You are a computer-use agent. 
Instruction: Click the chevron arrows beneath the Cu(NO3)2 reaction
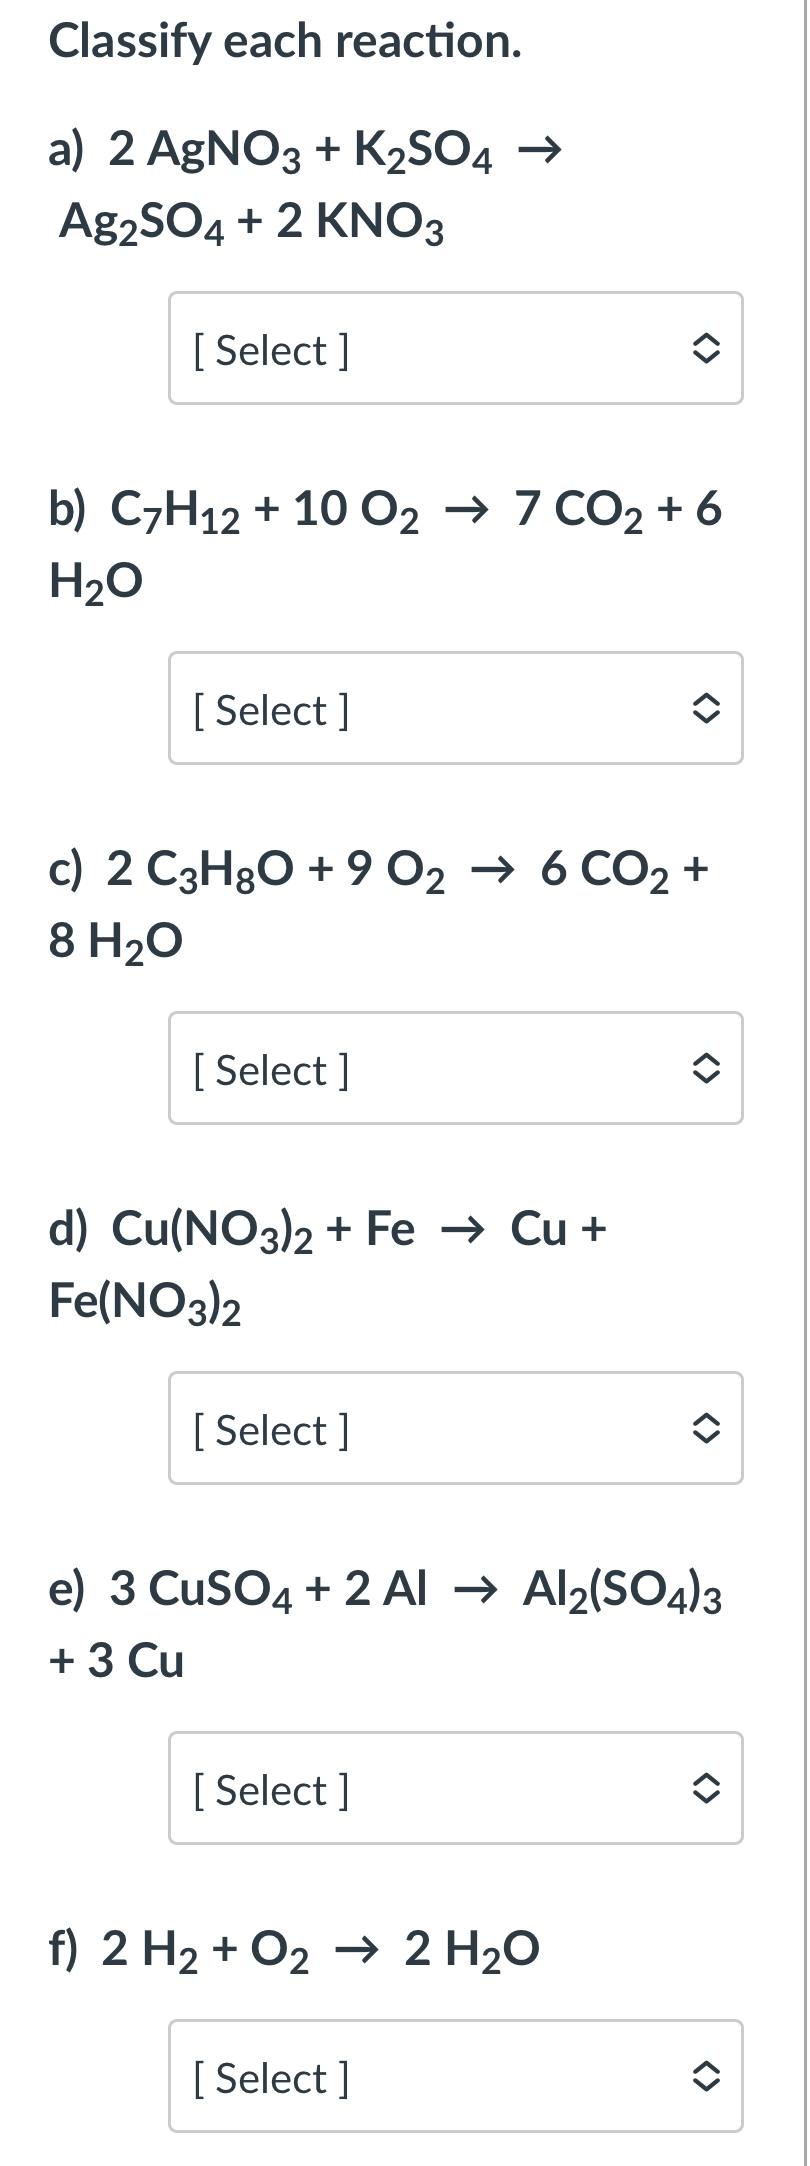pos(705,1429)
